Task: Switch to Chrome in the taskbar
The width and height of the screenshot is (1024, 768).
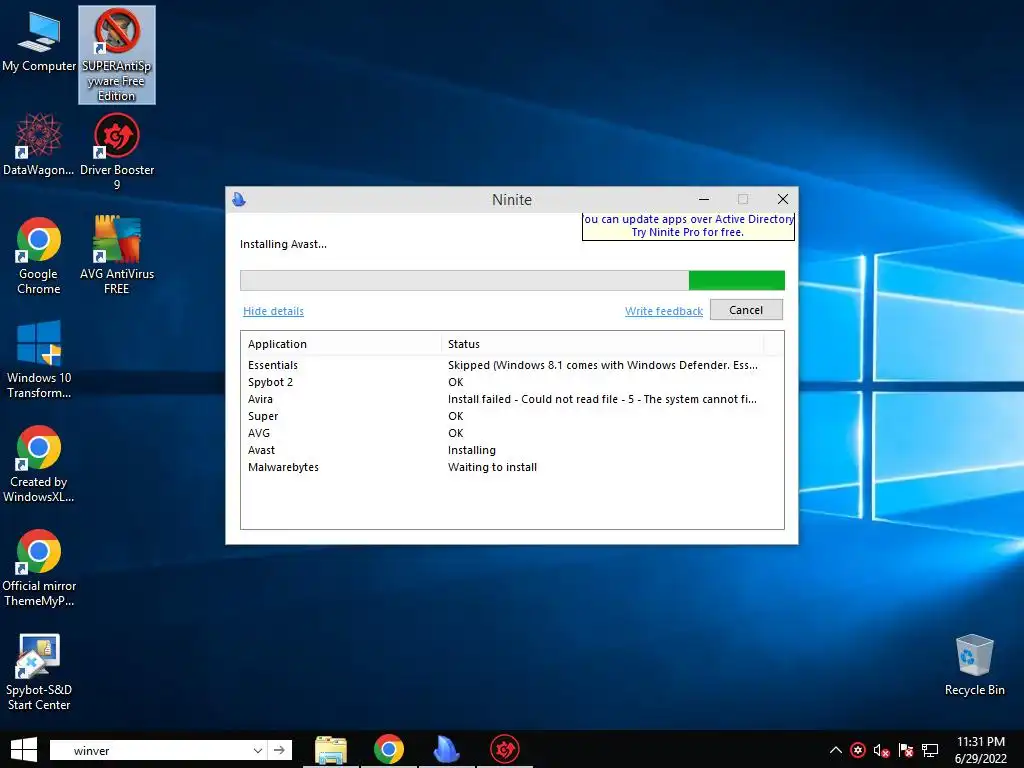Action: coord(389,750)
